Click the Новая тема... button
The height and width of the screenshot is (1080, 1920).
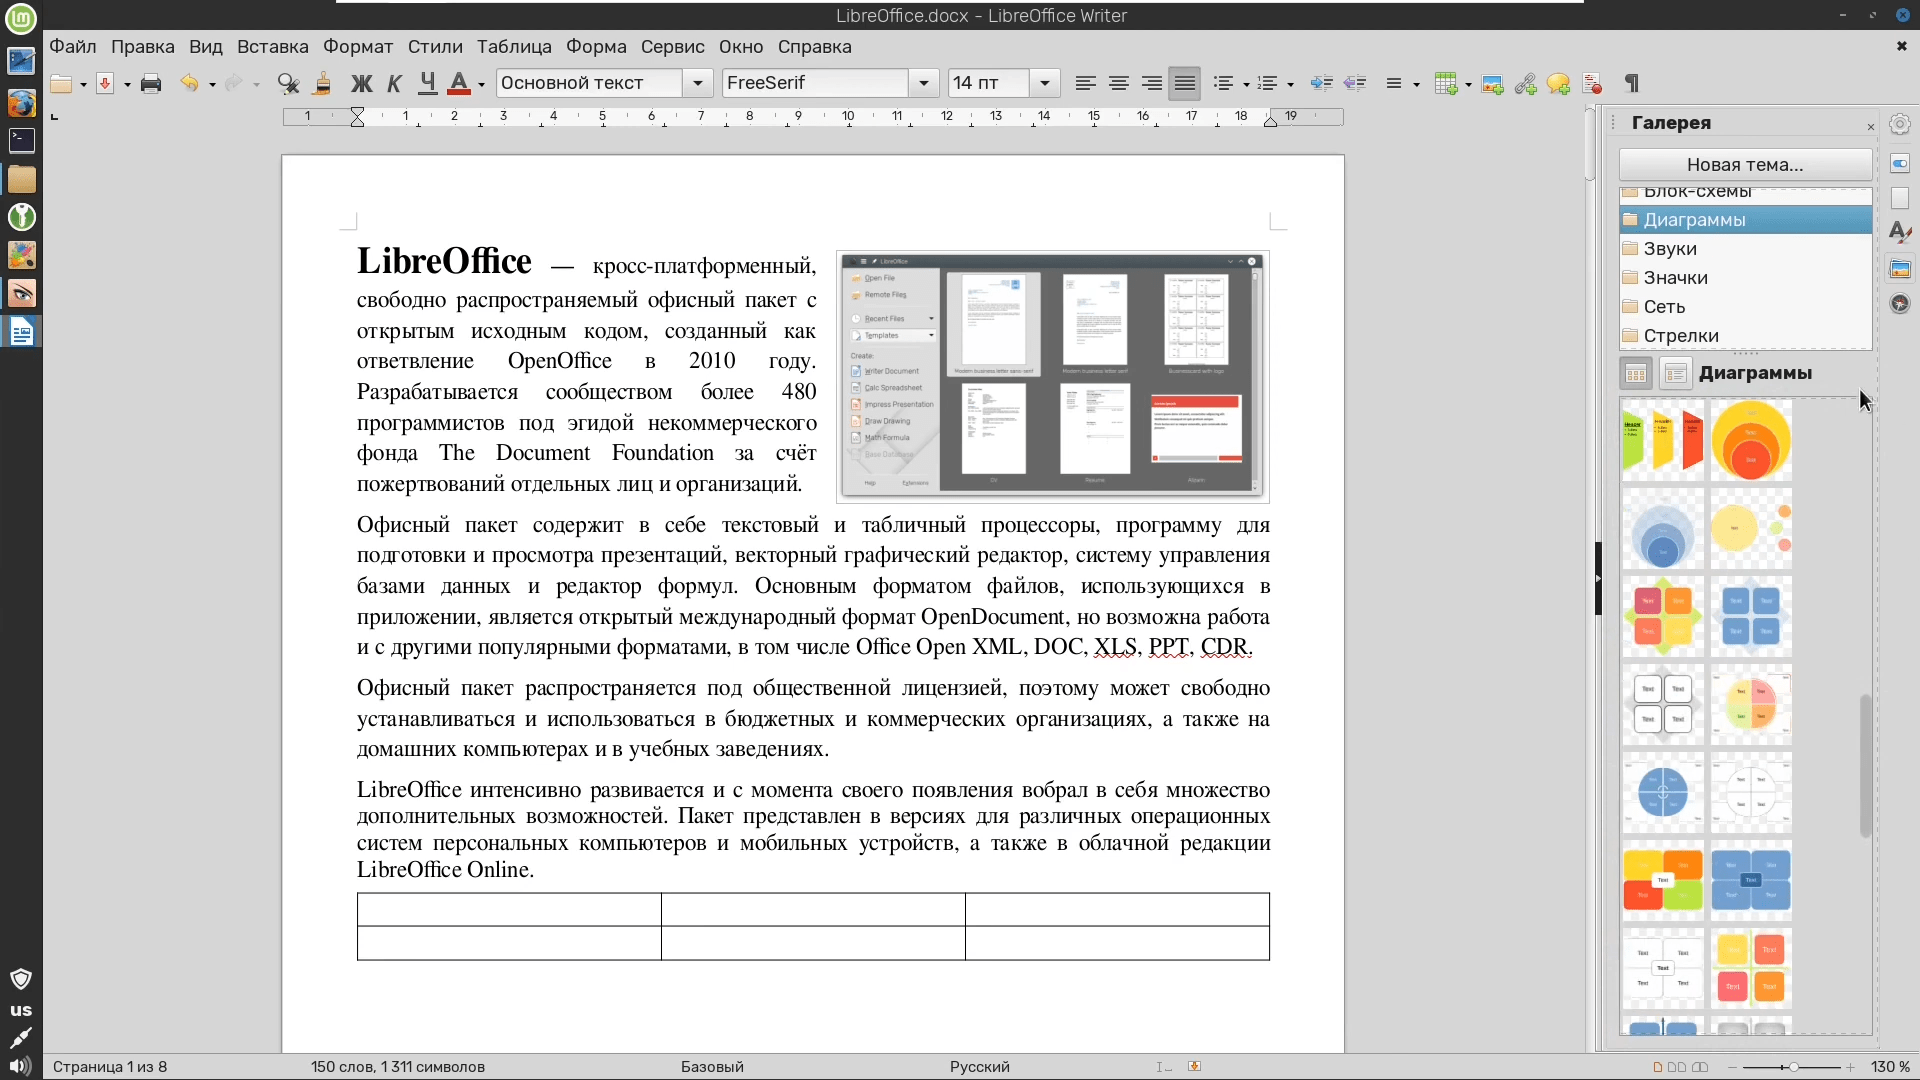click(1745, 165)
